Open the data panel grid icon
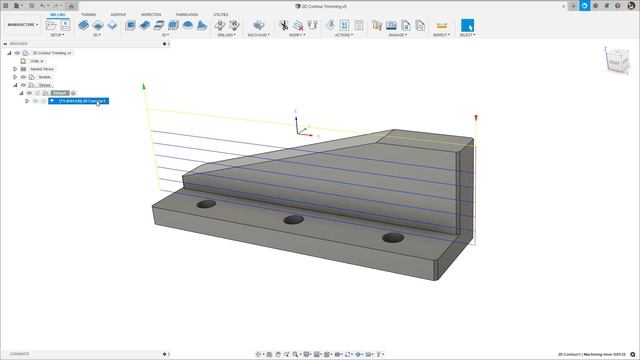This screenshot has width=640, height=360. pyautogui.click(x=6, y=6)
